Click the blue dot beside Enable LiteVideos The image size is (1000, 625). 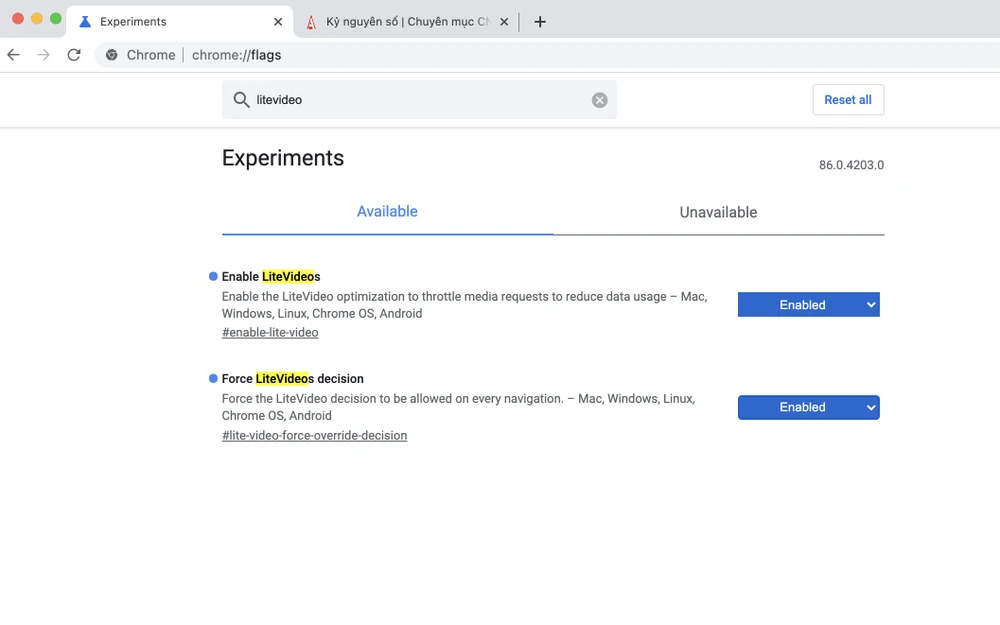pos(212,276)
